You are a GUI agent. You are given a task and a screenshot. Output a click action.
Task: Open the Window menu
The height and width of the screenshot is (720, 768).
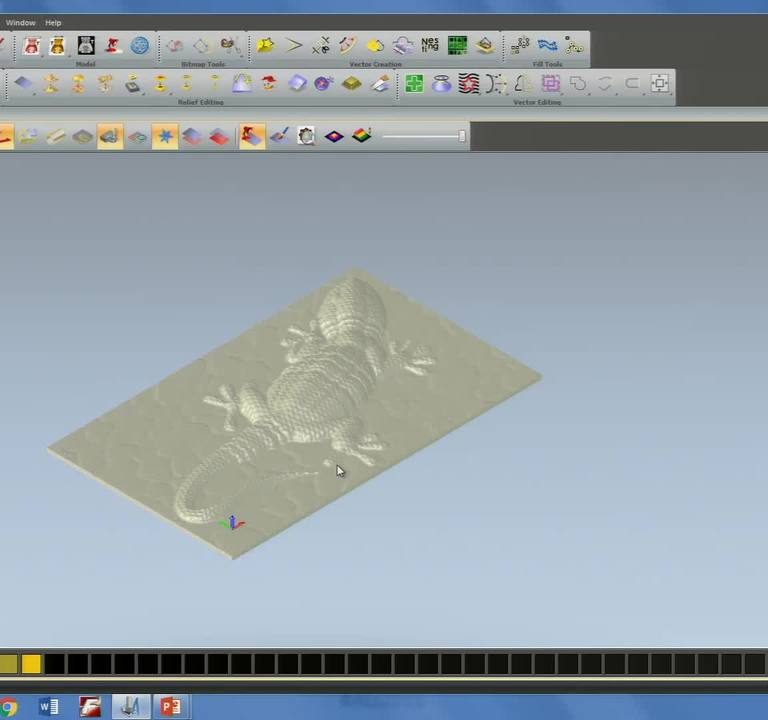(x=20, y=22)
